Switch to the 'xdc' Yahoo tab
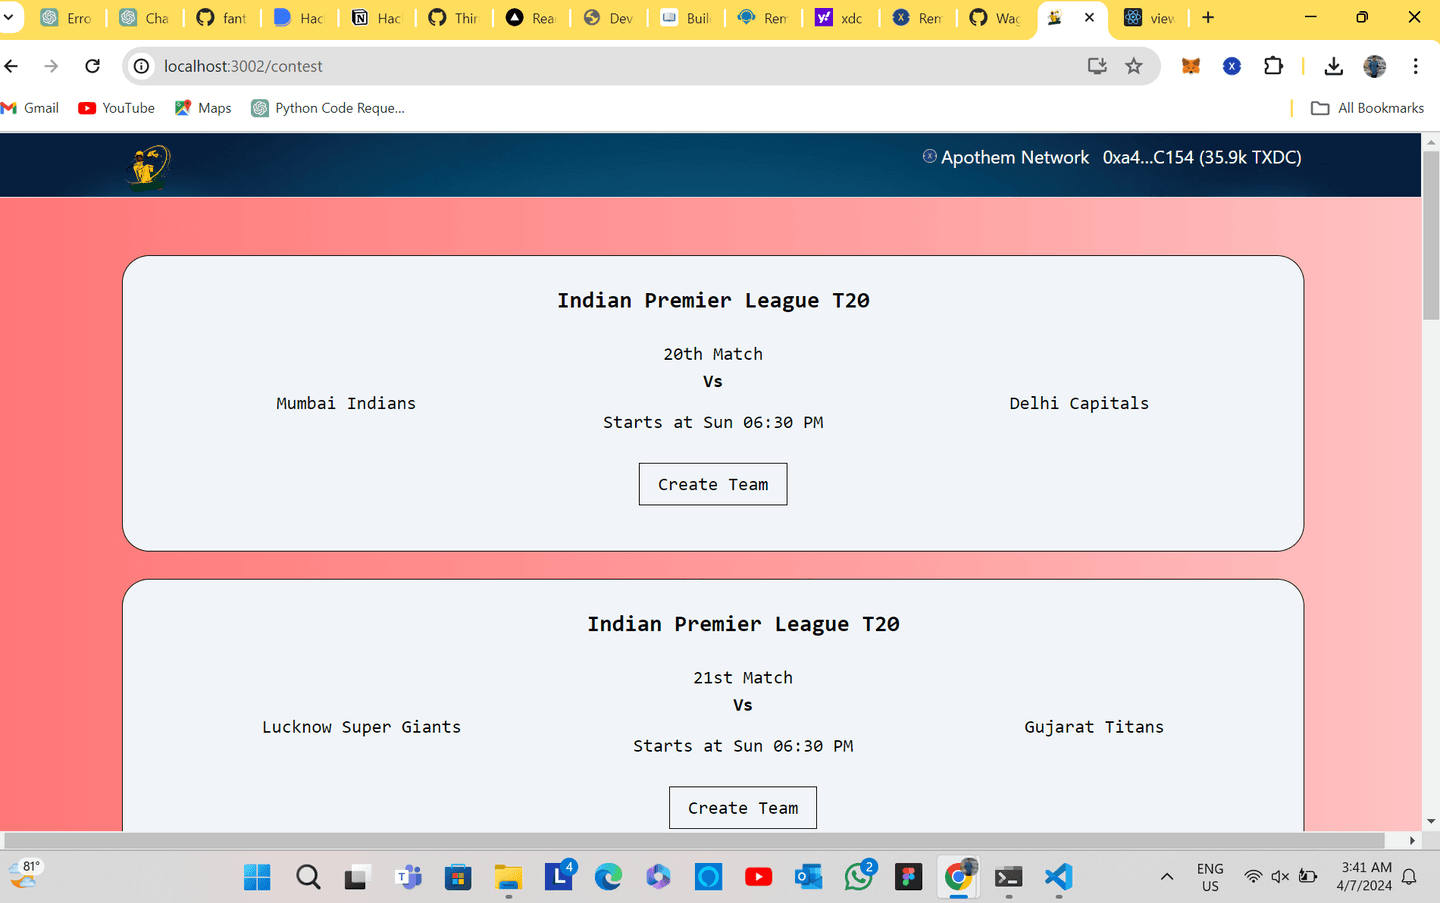This screenshot has height=903, width=1440. pos(840,18)
